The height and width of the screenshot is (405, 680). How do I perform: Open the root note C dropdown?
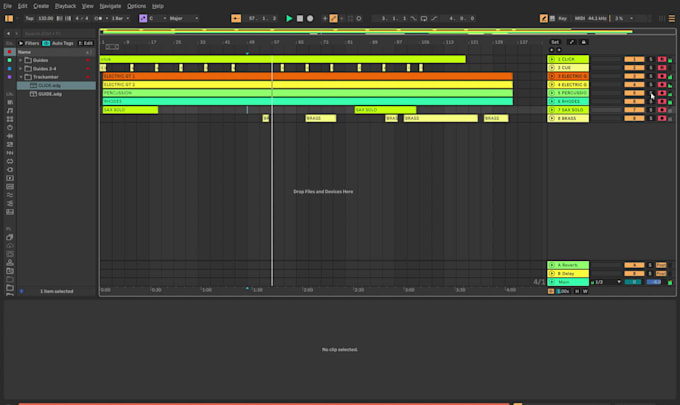click(158, 18)
